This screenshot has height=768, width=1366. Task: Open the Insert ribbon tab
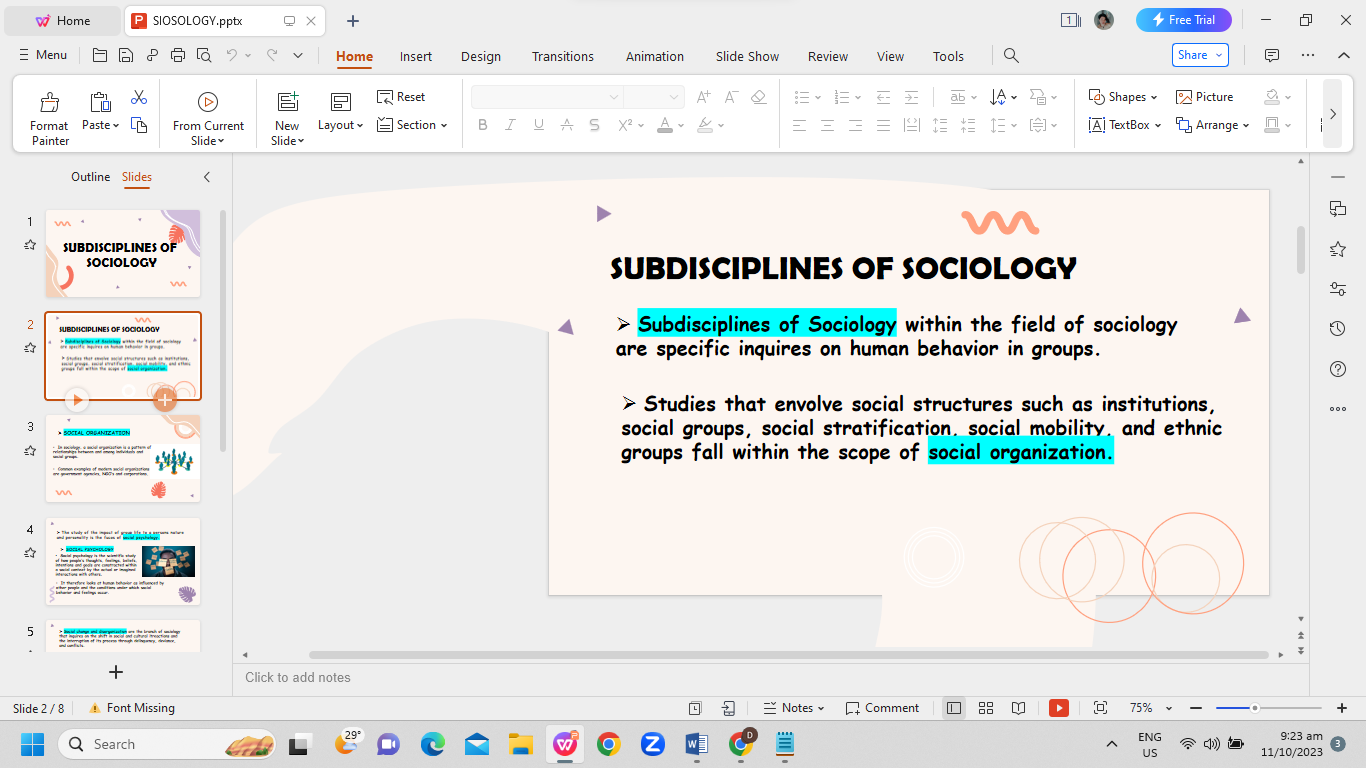(x=416, y=56)
